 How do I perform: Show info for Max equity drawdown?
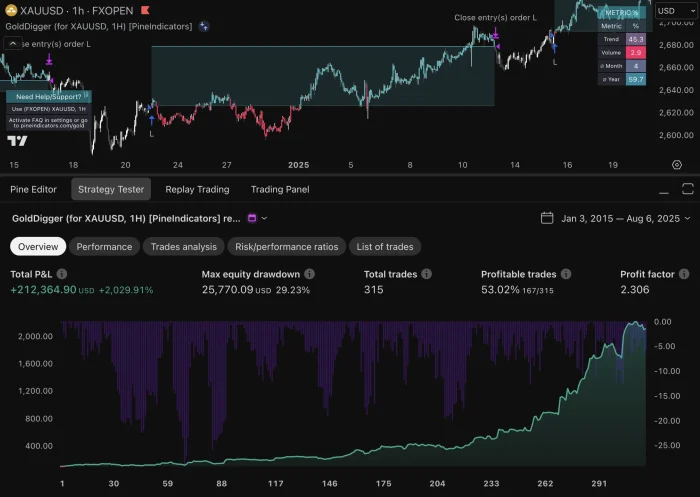(x=309, y=273)
